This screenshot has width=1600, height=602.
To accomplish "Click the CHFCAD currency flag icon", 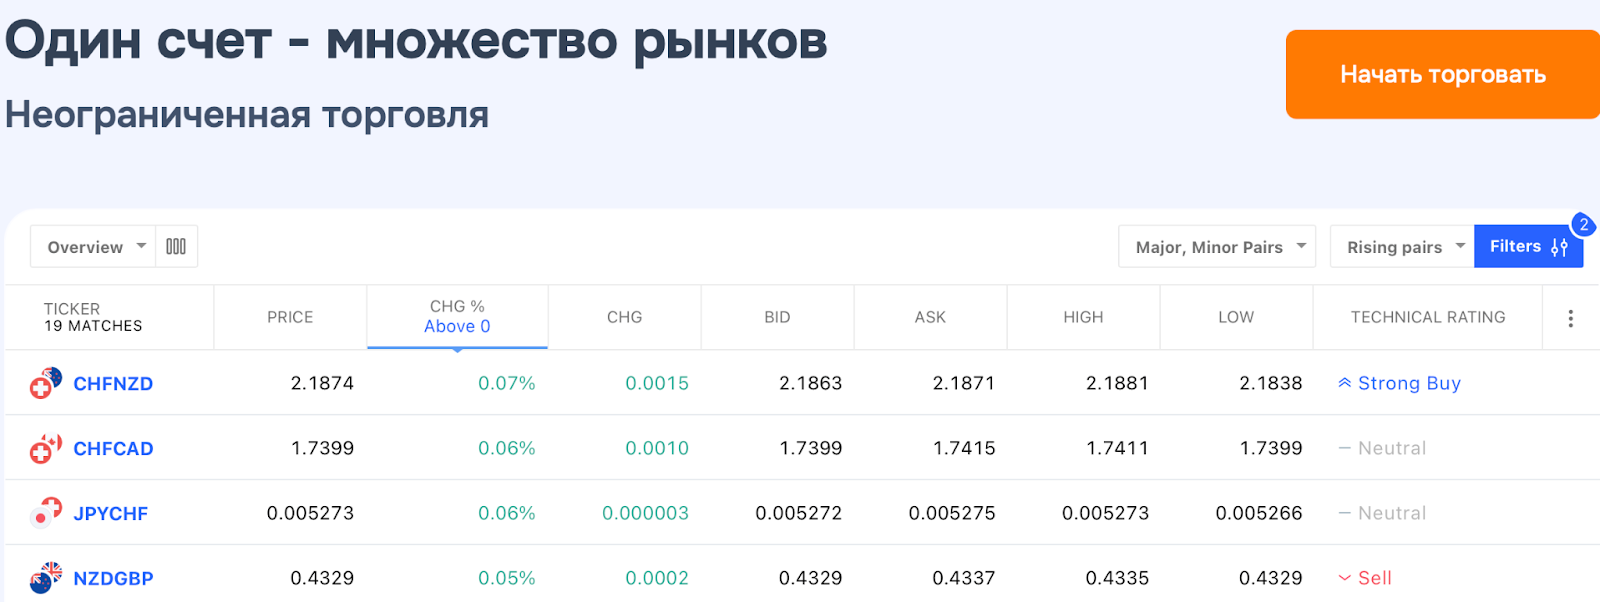I will (45, 449).
